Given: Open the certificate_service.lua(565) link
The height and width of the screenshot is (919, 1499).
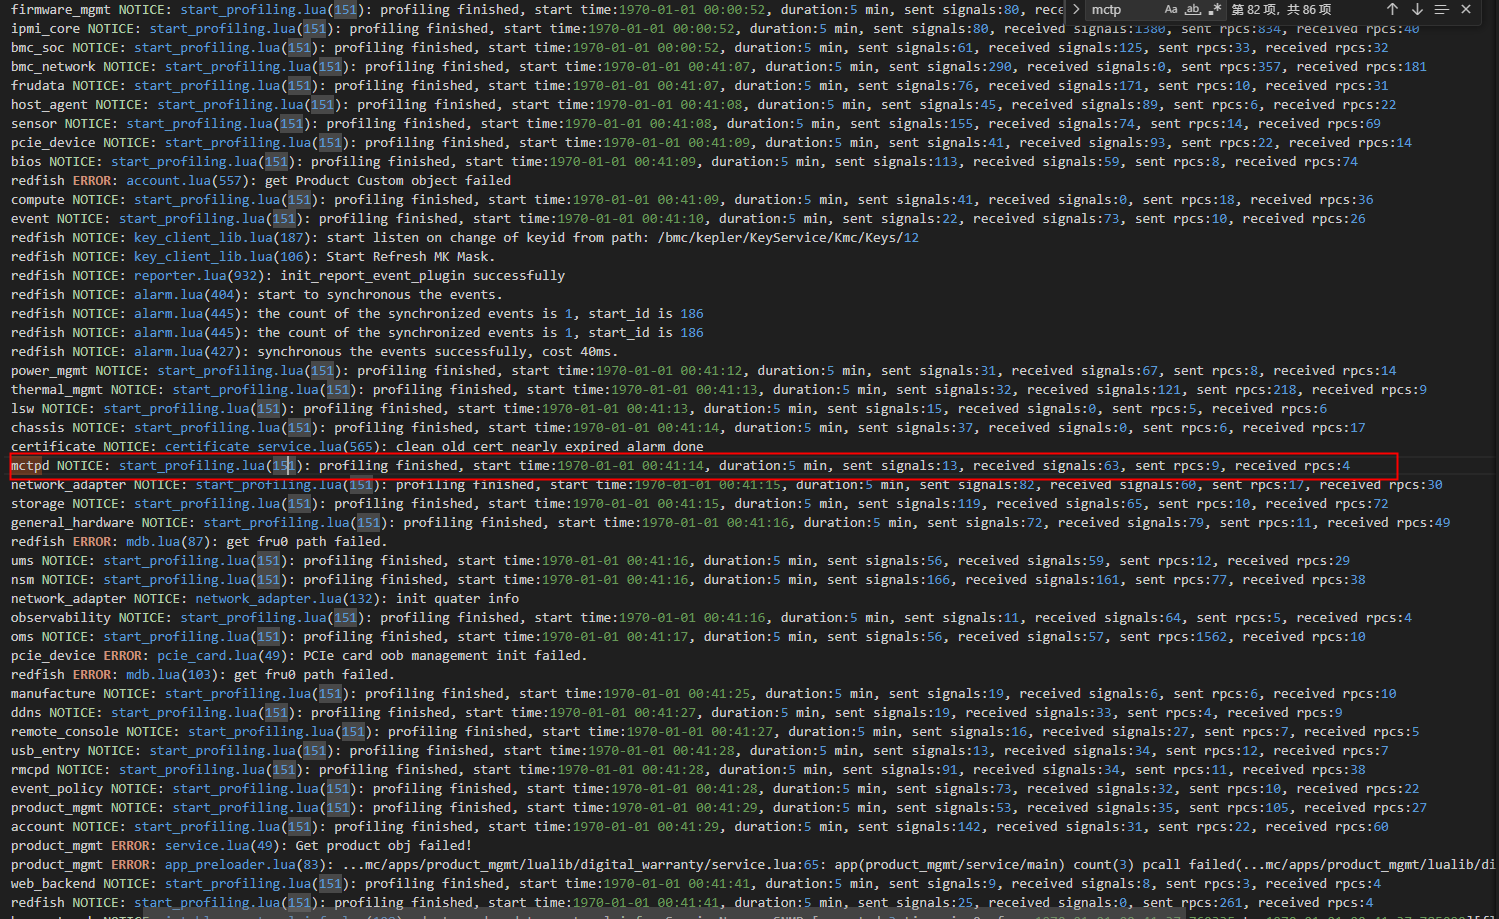Looking at the screenshot, I should (x=269, y=447).
